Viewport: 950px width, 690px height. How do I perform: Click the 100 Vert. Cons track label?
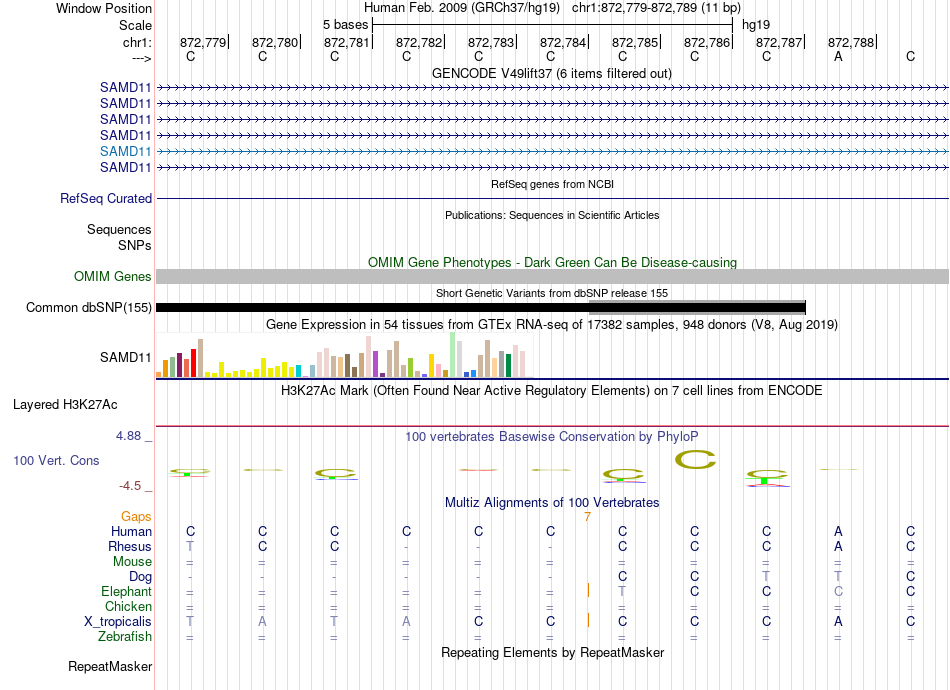56,460
